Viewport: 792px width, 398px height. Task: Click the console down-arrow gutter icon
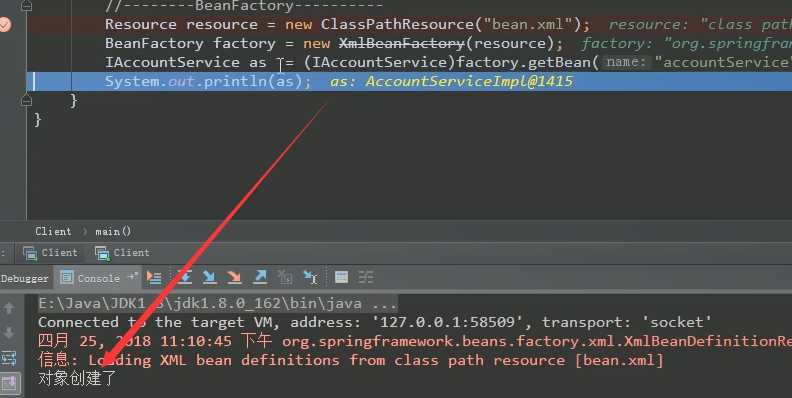pos(9,333)
